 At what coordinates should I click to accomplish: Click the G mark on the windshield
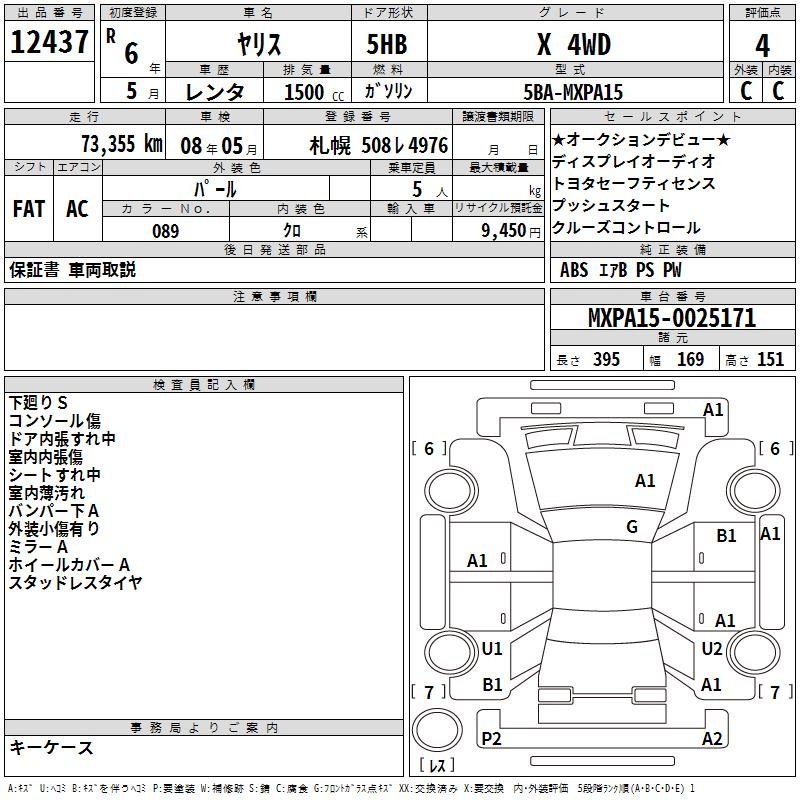632,527
